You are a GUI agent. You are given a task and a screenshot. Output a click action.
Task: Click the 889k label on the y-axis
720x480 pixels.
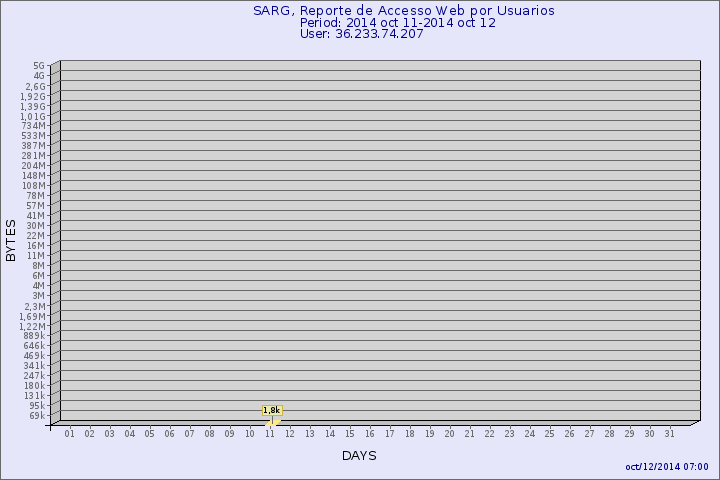34,336
